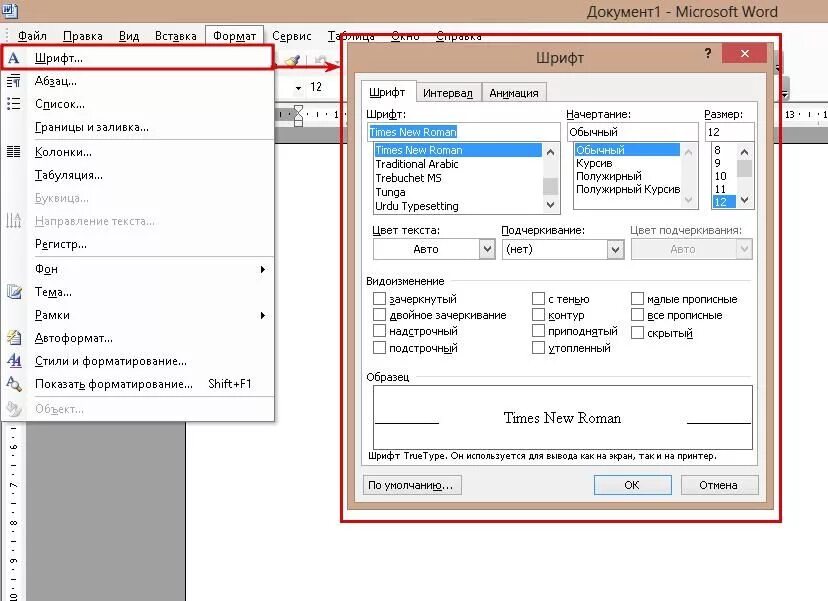
Task: Expand the Рамки submenu
Action: [262, 315]
